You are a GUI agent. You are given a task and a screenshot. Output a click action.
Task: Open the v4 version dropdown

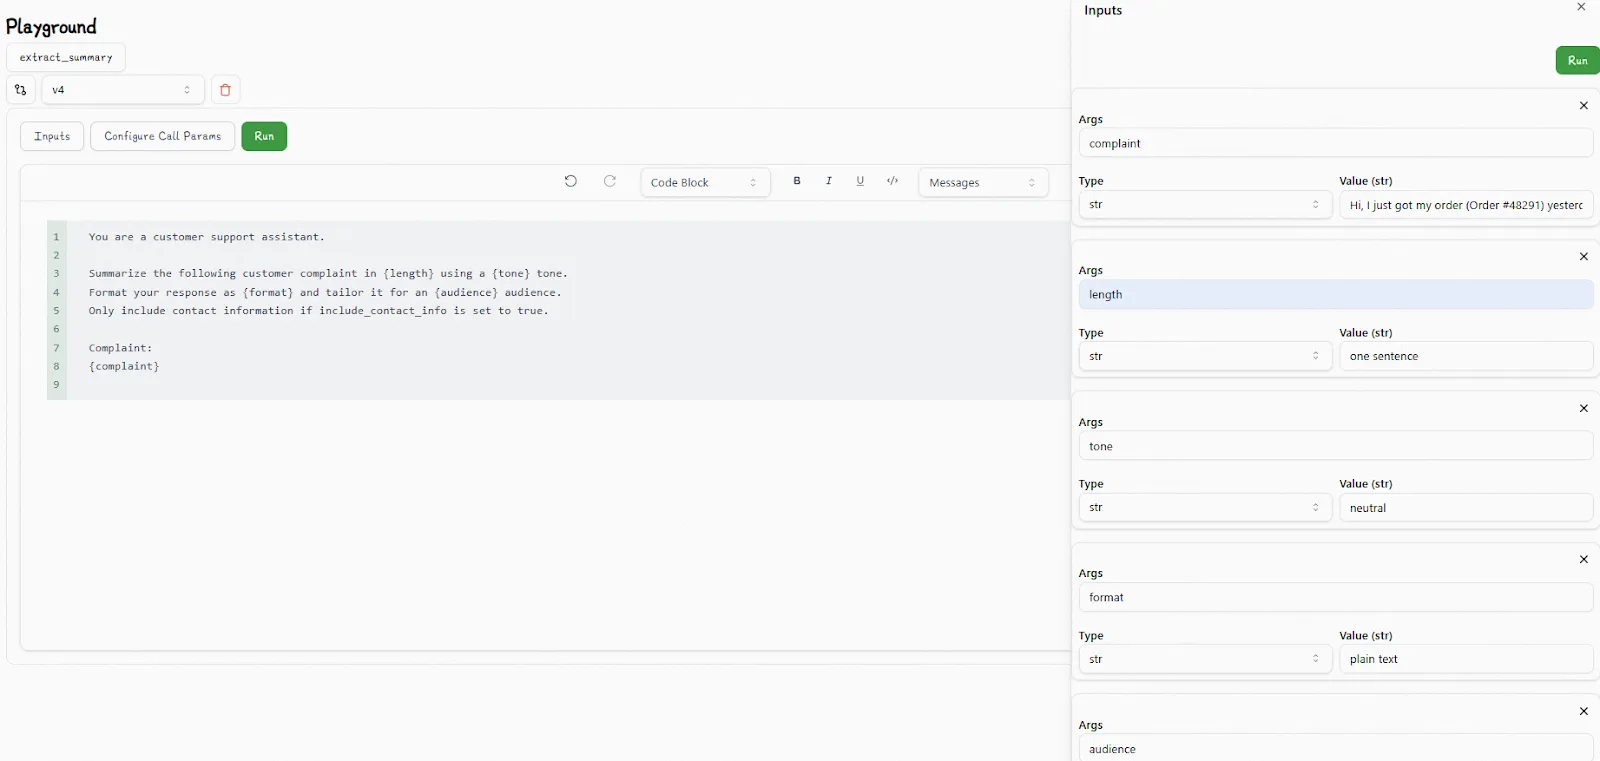(122, 90)
